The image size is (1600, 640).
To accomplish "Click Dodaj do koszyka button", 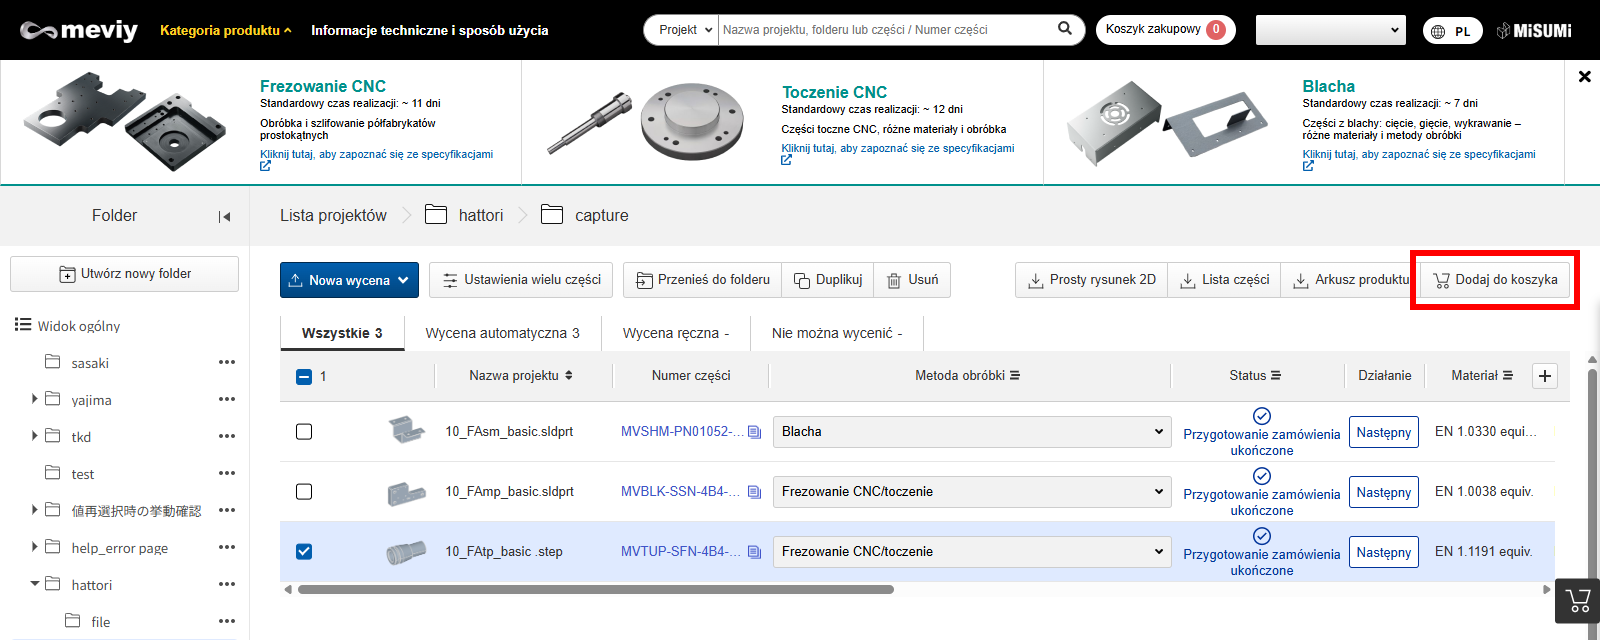I will pos(1495,280).
